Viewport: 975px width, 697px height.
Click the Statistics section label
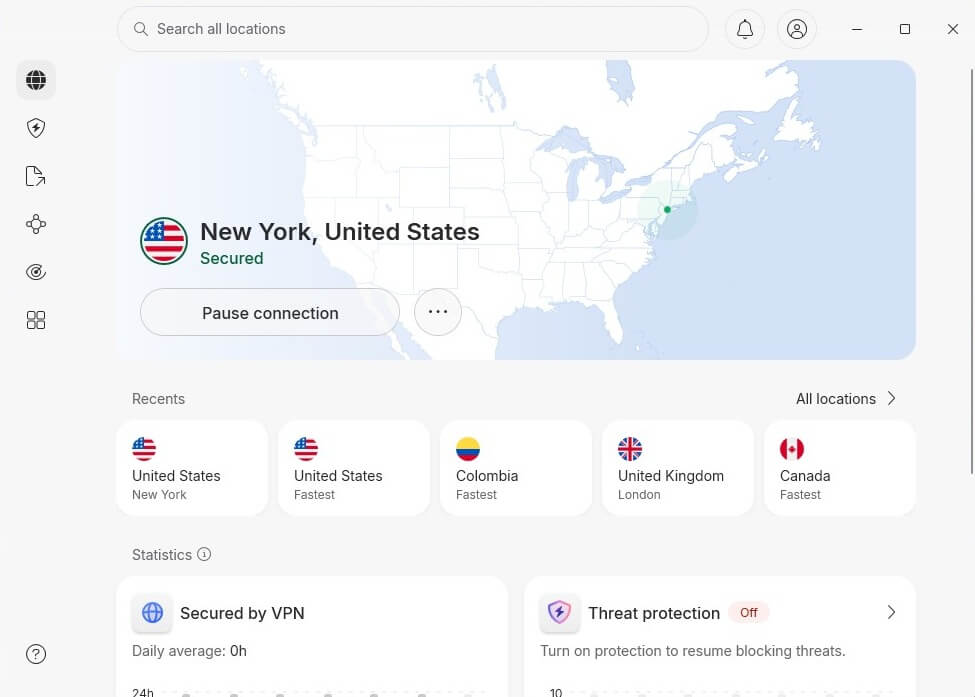click(x=162, y=555)
